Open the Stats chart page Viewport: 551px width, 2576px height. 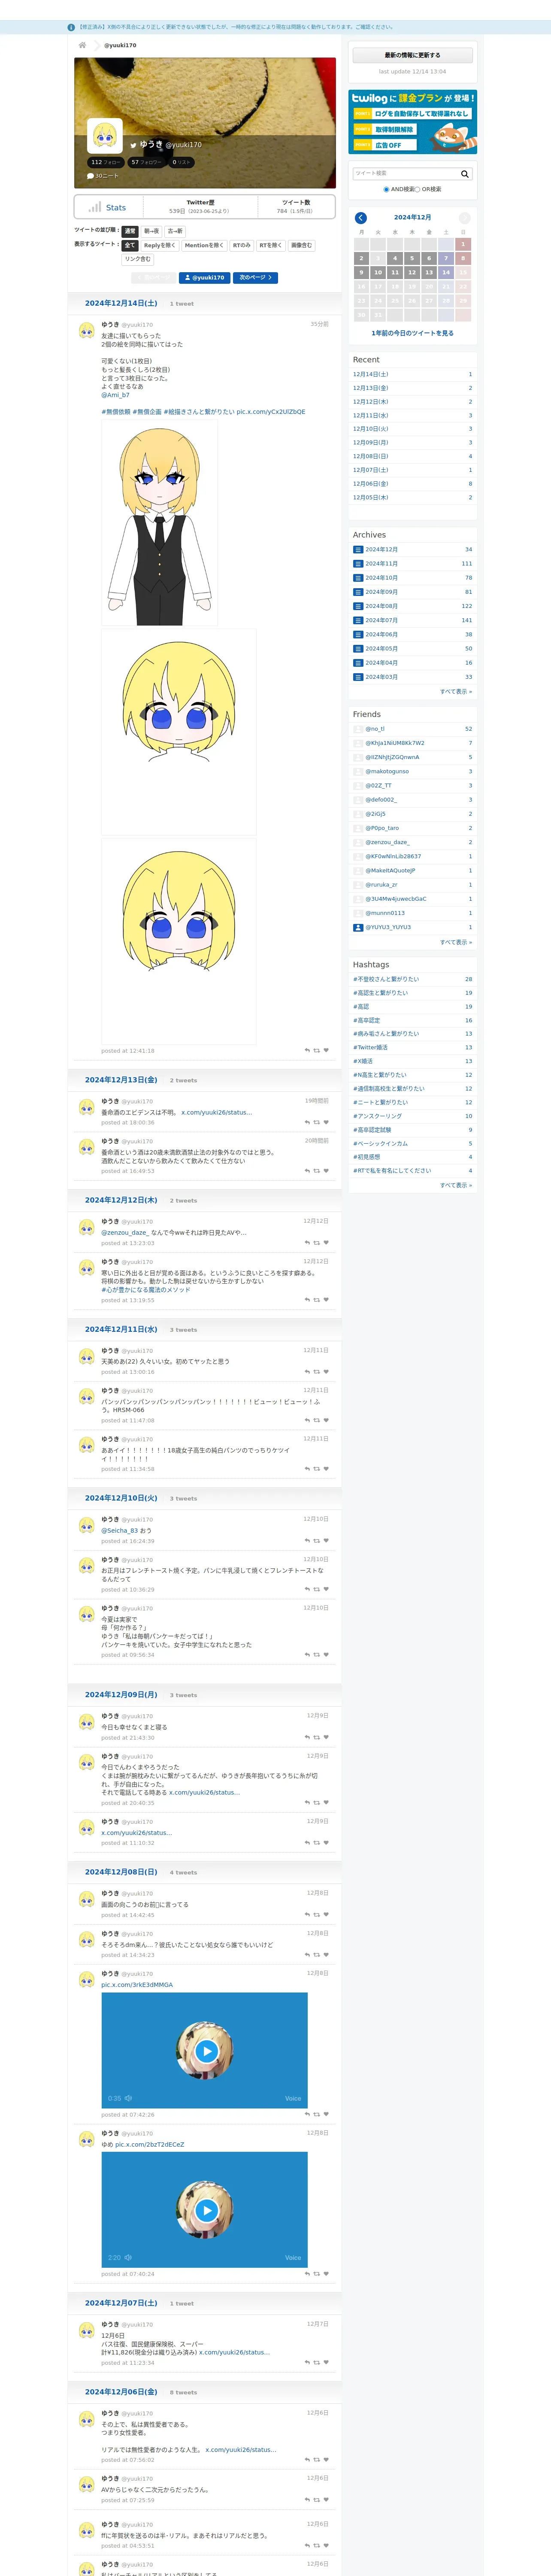pyautogui.click(x=108, y=207)
